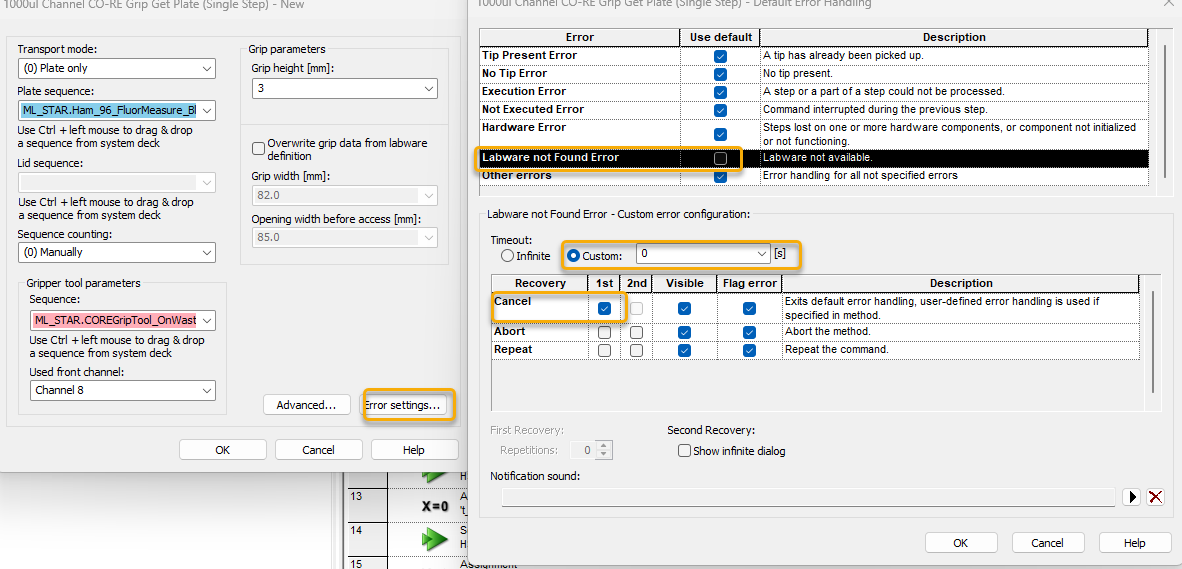The image size is (1182, 569).
Task: Expand the Custom timeout seconds dropdown
Action: coord(762,255)
